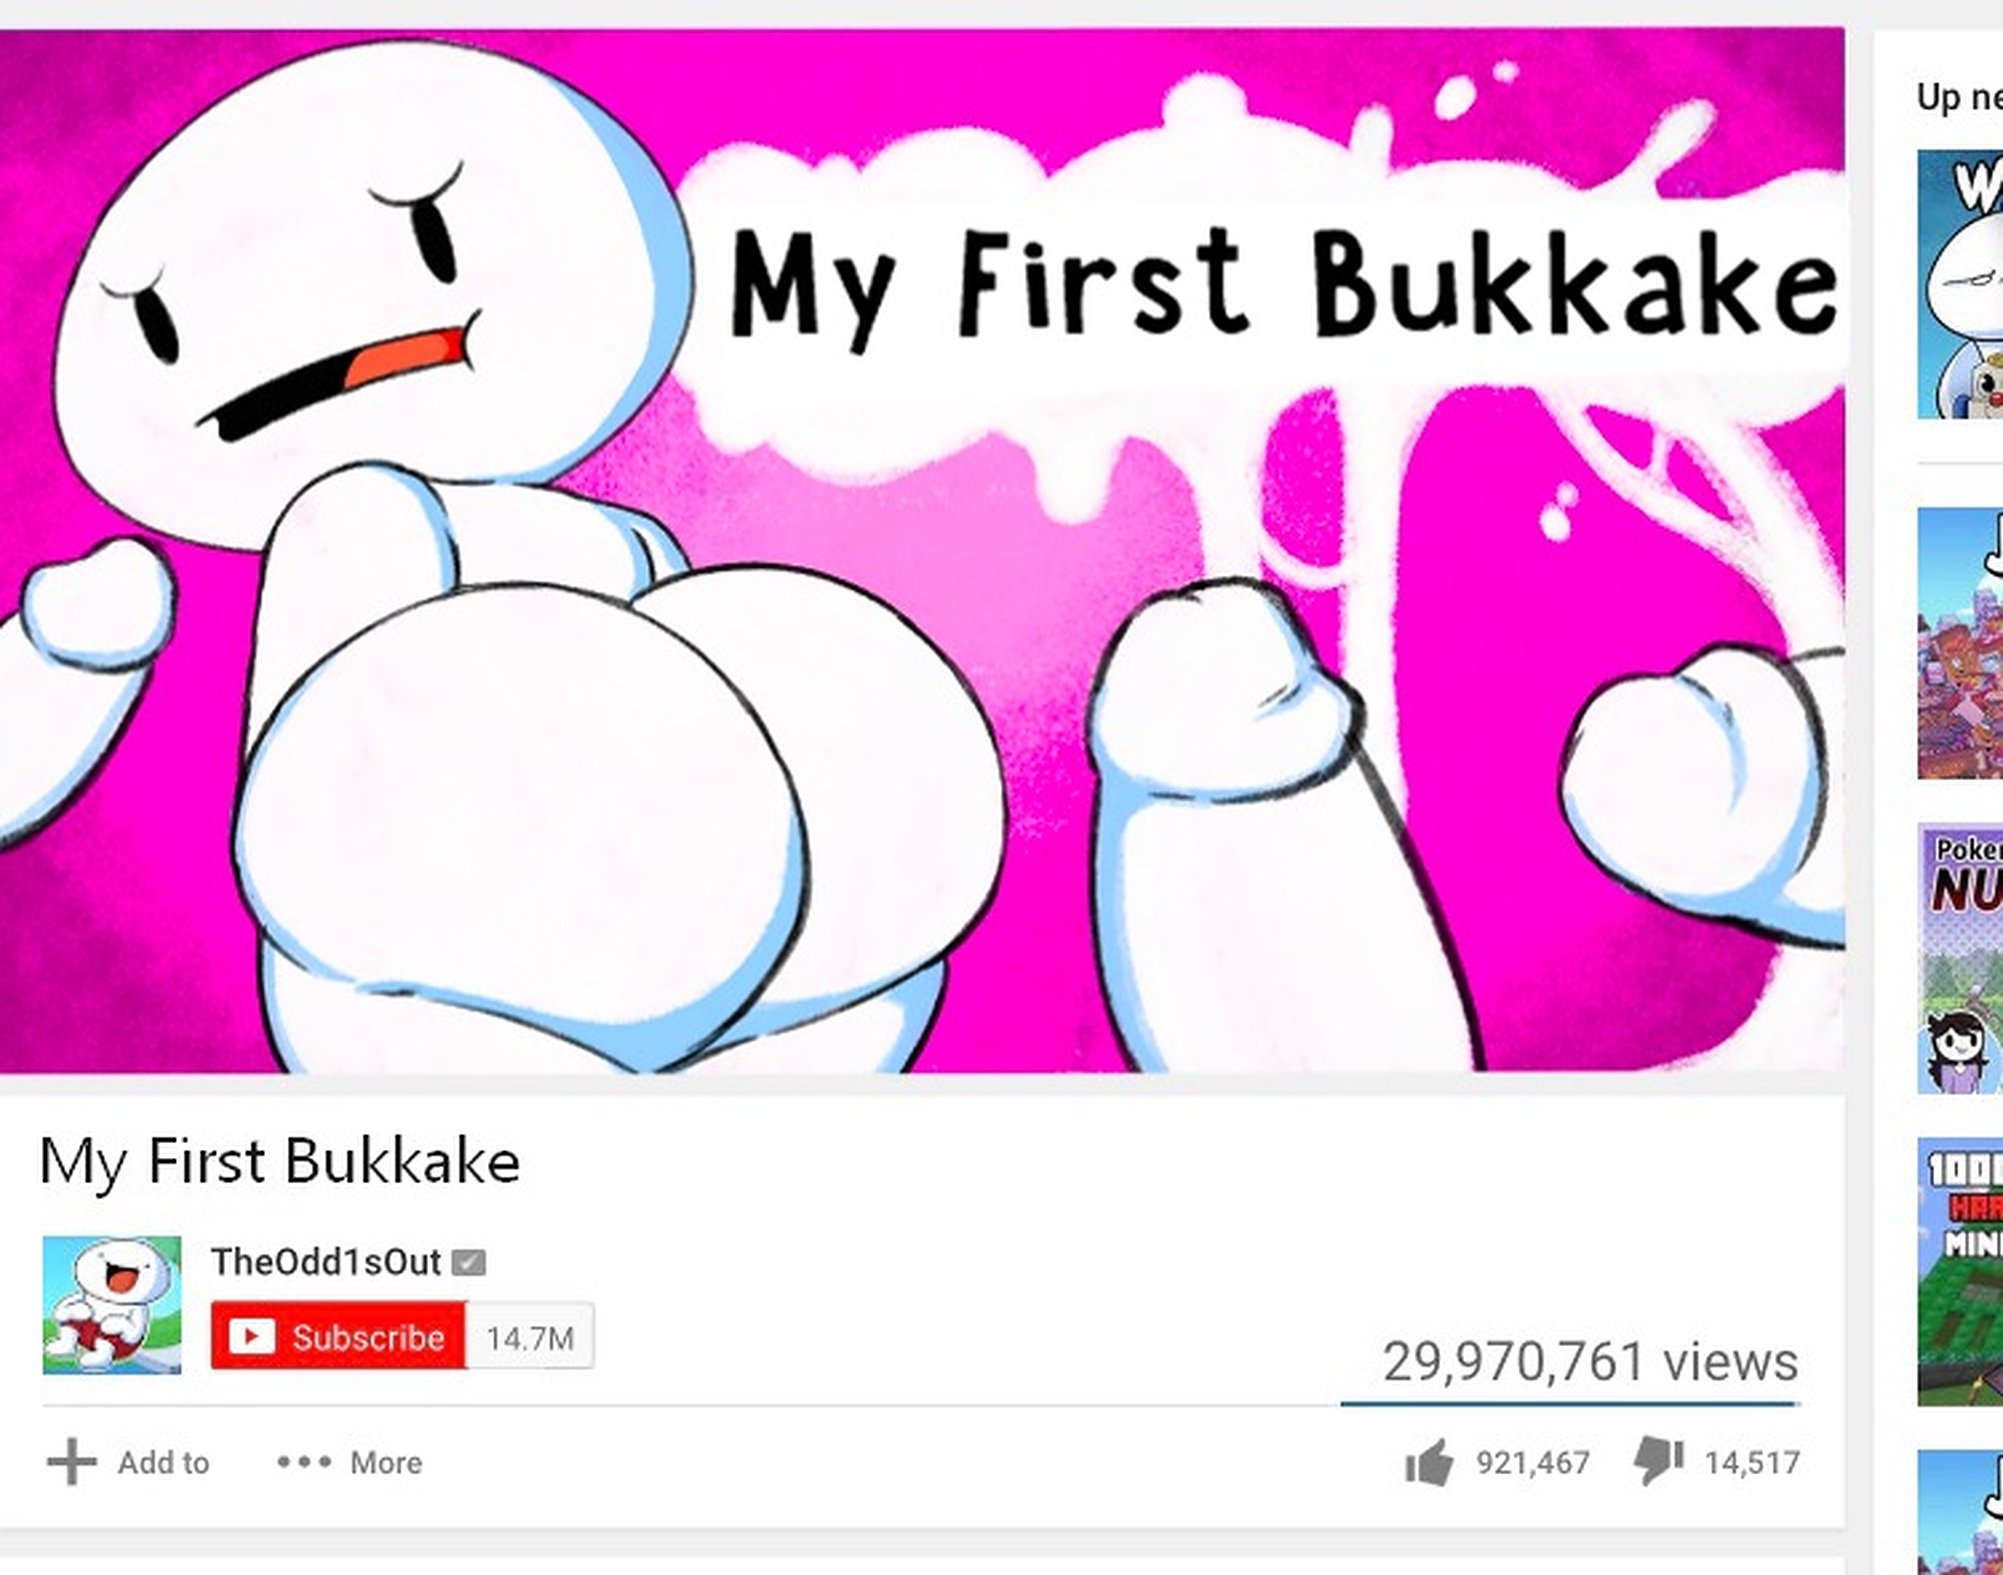This screenshot has height=1575, width=2003.
Task: Click the plus icon for Add to
Action: coord(71,1462)
